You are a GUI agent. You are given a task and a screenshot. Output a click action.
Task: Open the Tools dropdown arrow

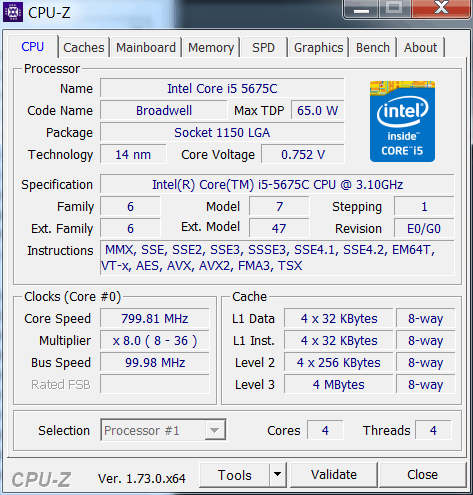coord(277,474)
